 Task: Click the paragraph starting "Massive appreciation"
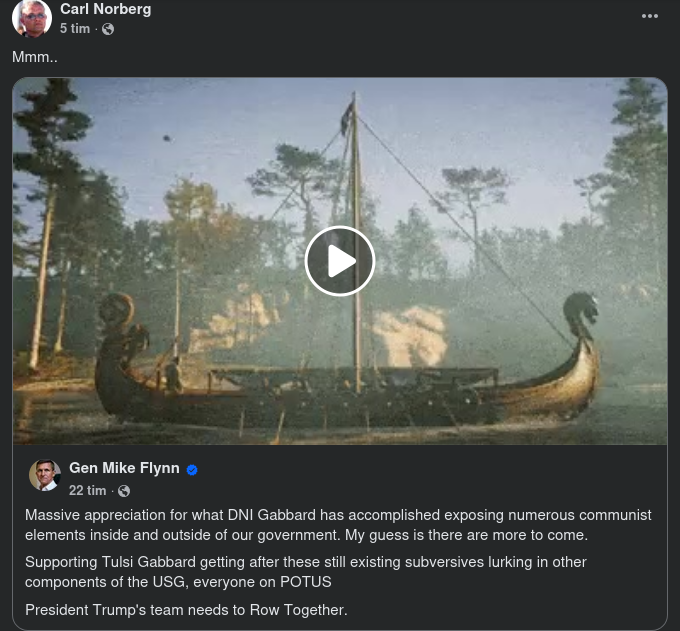[338, 525]
